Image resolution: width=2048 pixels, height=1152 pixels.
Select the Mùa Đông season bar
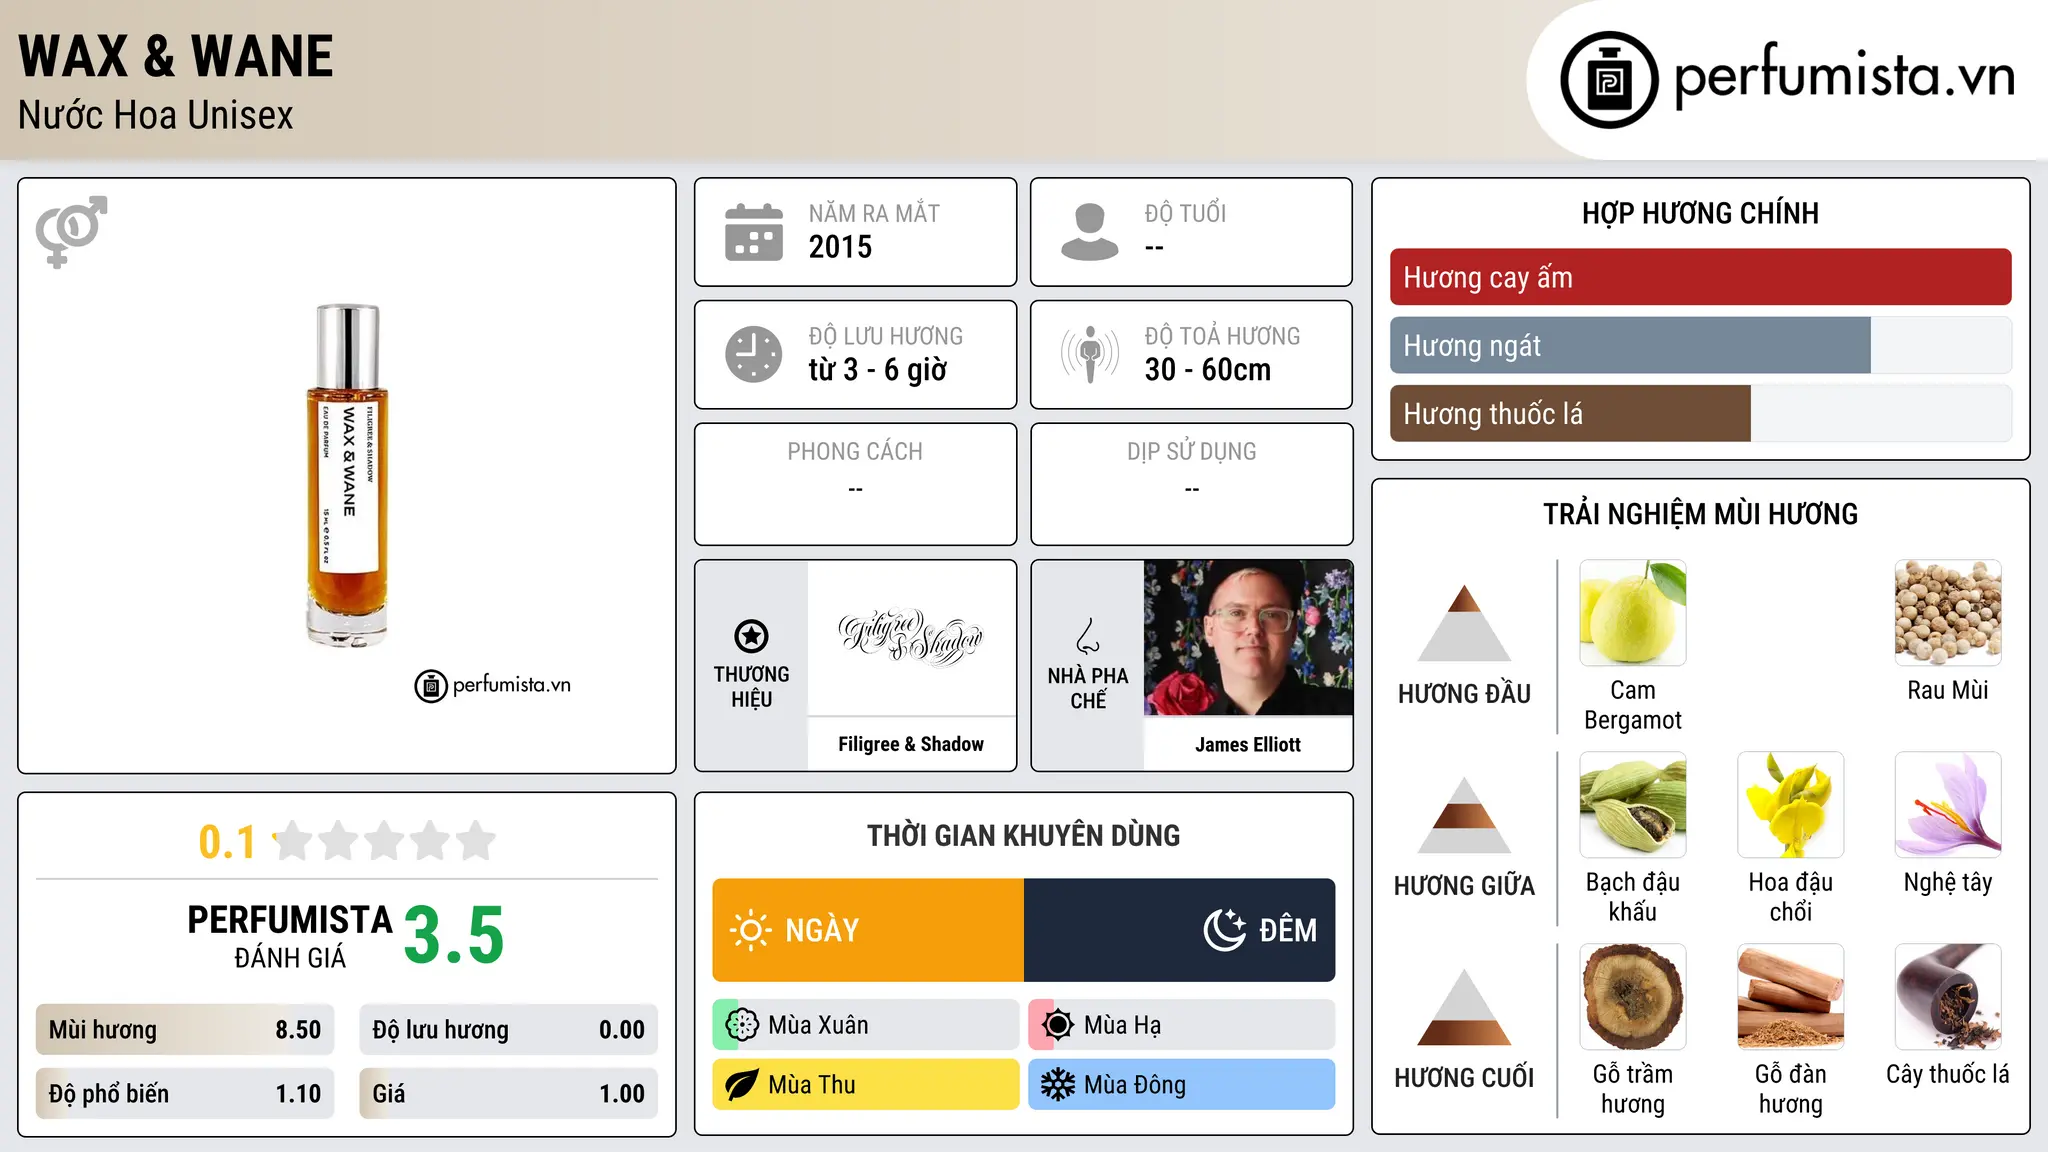[x=1182, y=1085]
